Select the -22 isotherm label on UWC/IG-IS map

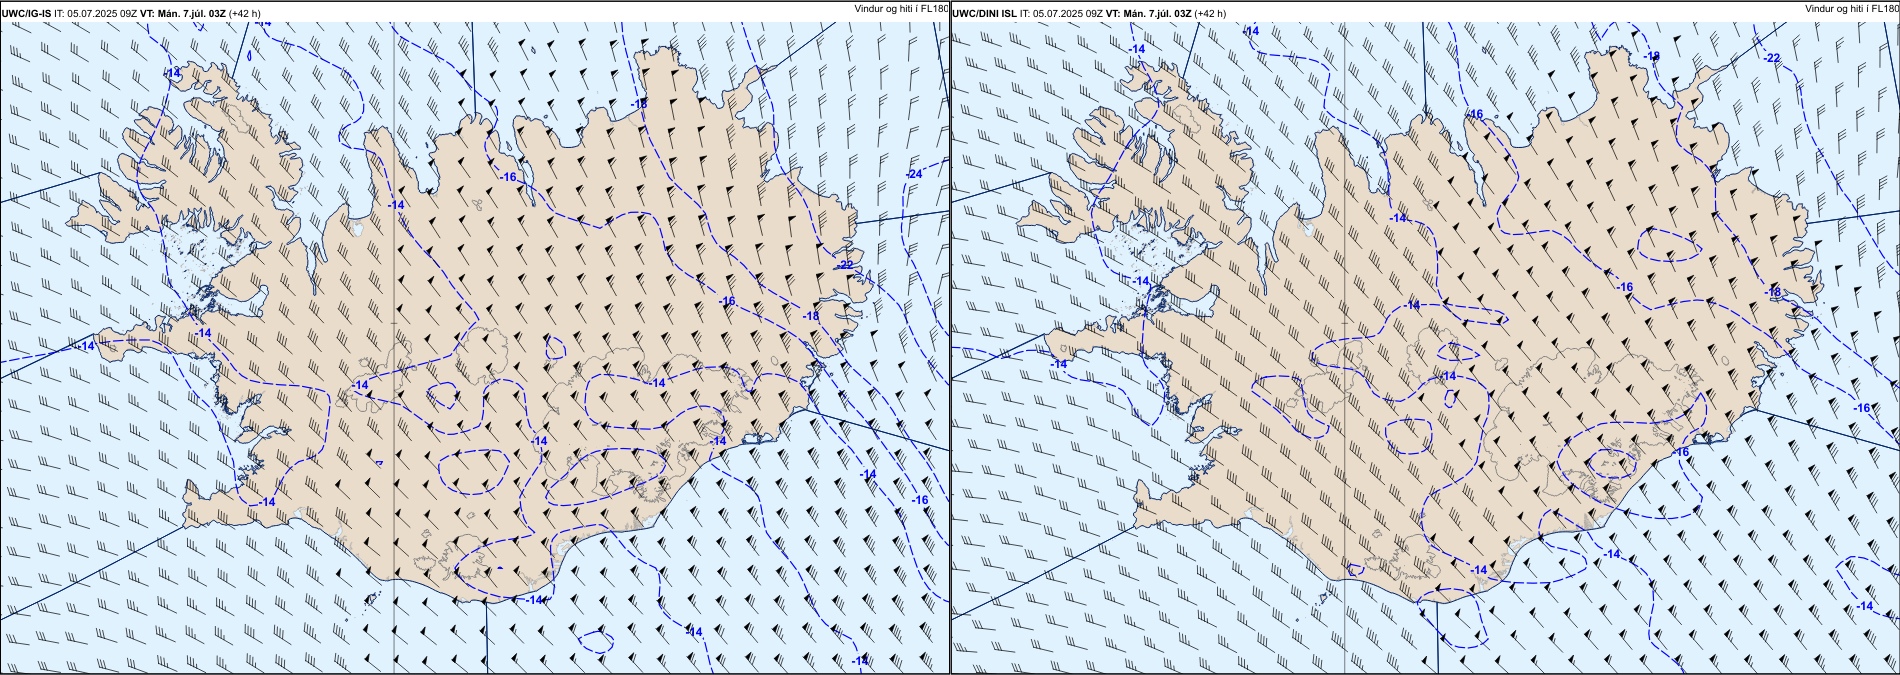click(x=845, y=265)
